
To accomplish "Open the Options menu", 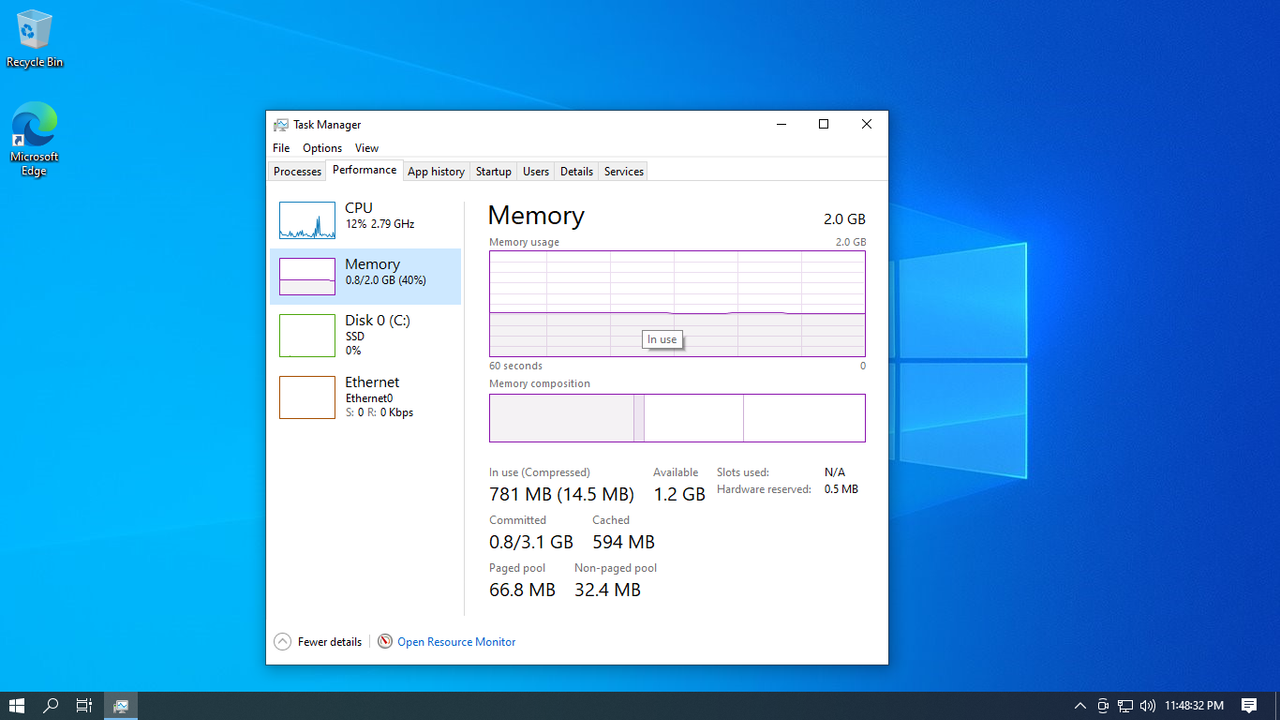I will tap(322, 148).
